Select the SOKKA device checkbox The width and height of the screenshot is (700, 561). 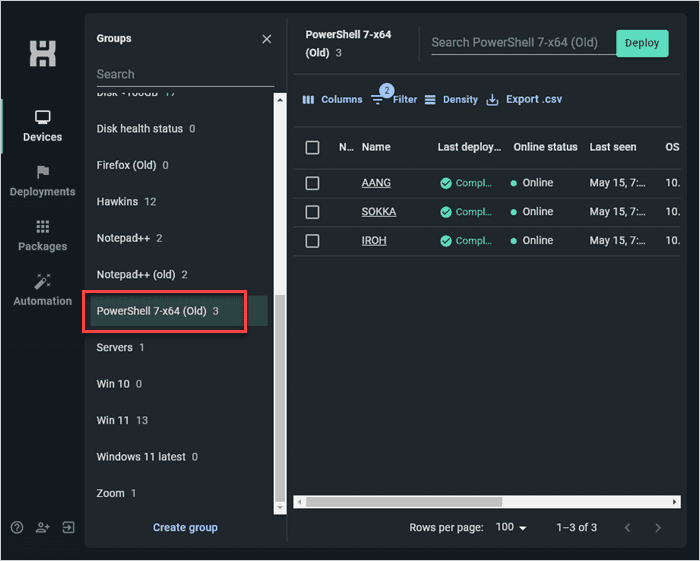pyautogui.click(x=312, y=212)
